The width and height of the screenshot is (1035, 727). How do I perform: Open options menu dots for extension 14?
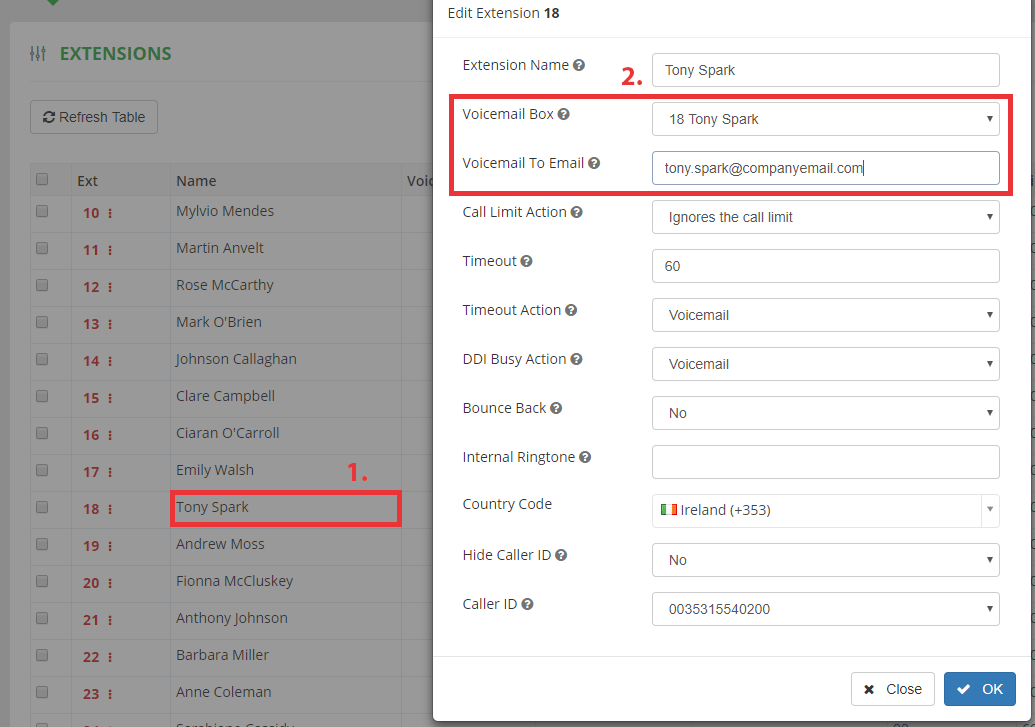(110, 361)
